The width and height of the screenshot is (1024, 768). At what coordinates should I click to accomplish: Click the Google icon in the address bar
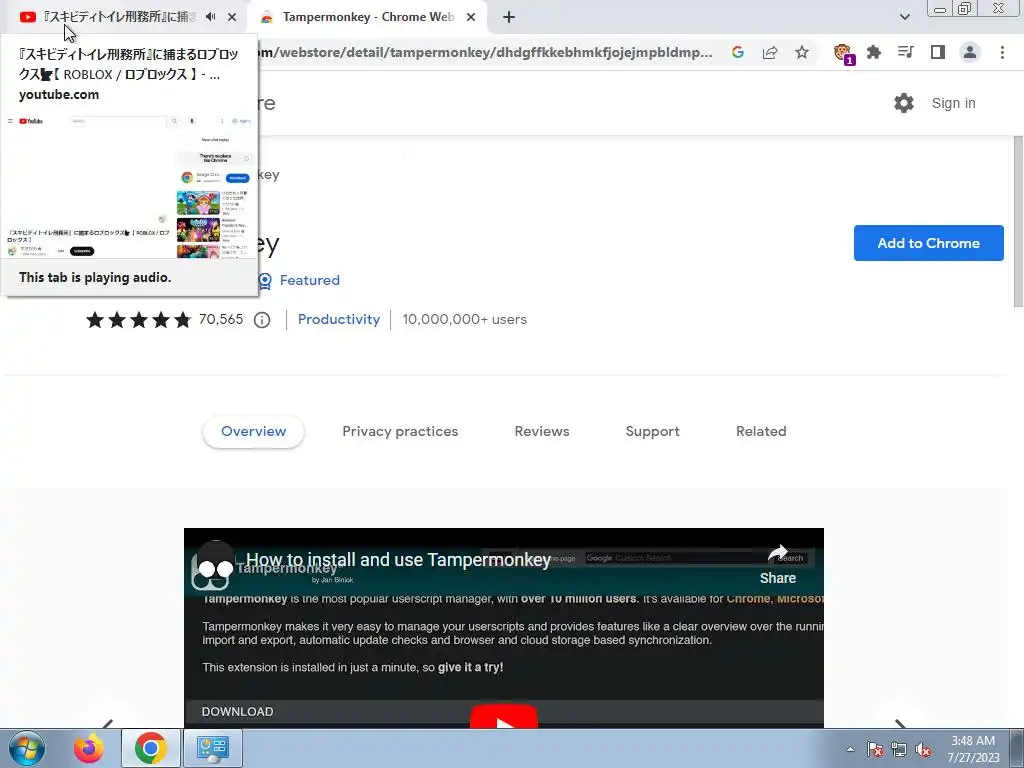coord(738,52)
